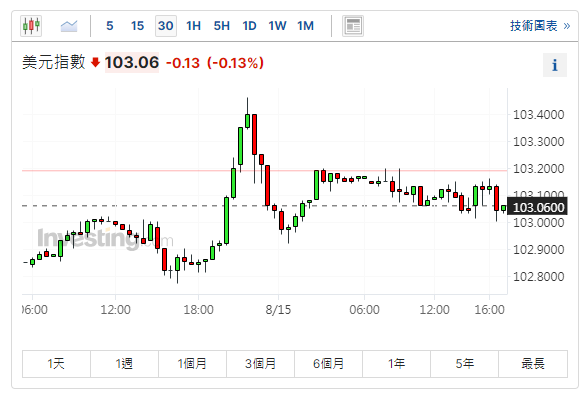Choose the 5H interval

(221, 26)
